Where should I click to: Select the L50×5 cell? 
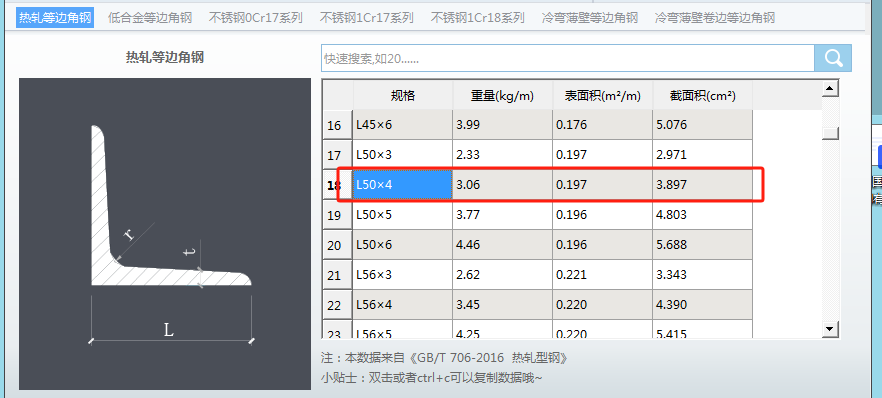tap(403, 214)
